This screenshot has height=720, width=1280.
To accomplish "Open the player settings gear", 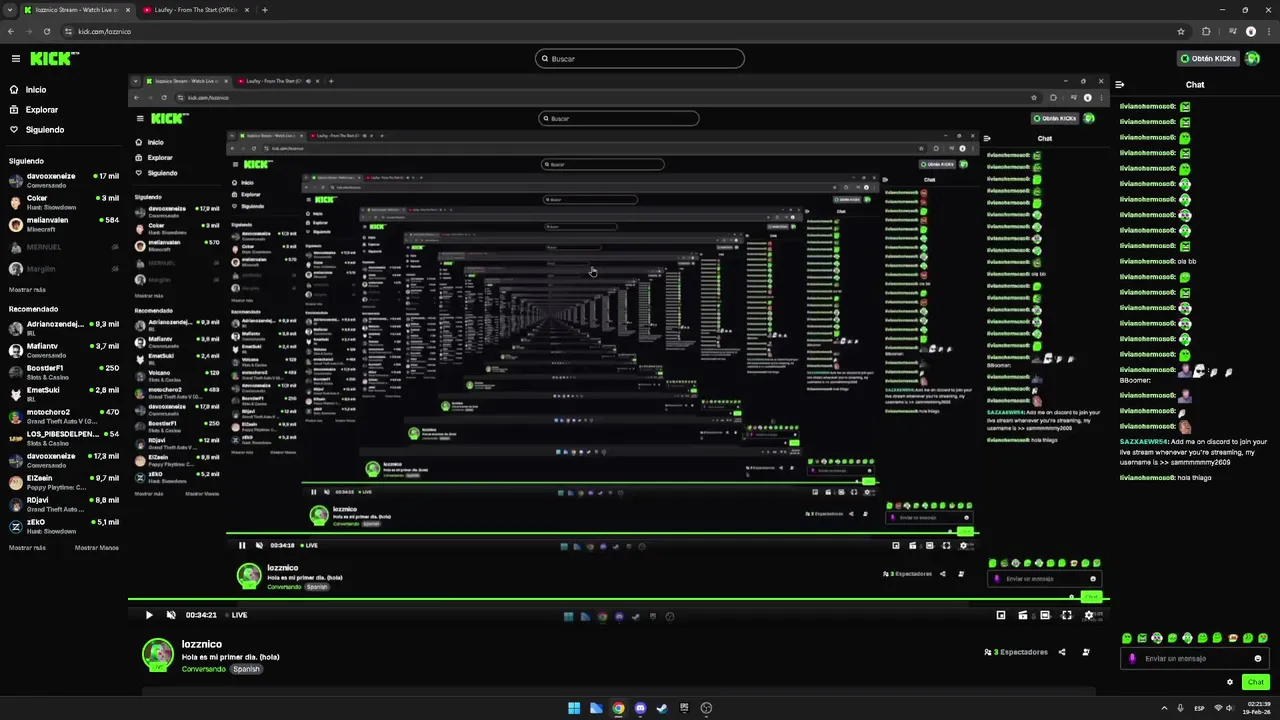I will tap(1089, 615).
